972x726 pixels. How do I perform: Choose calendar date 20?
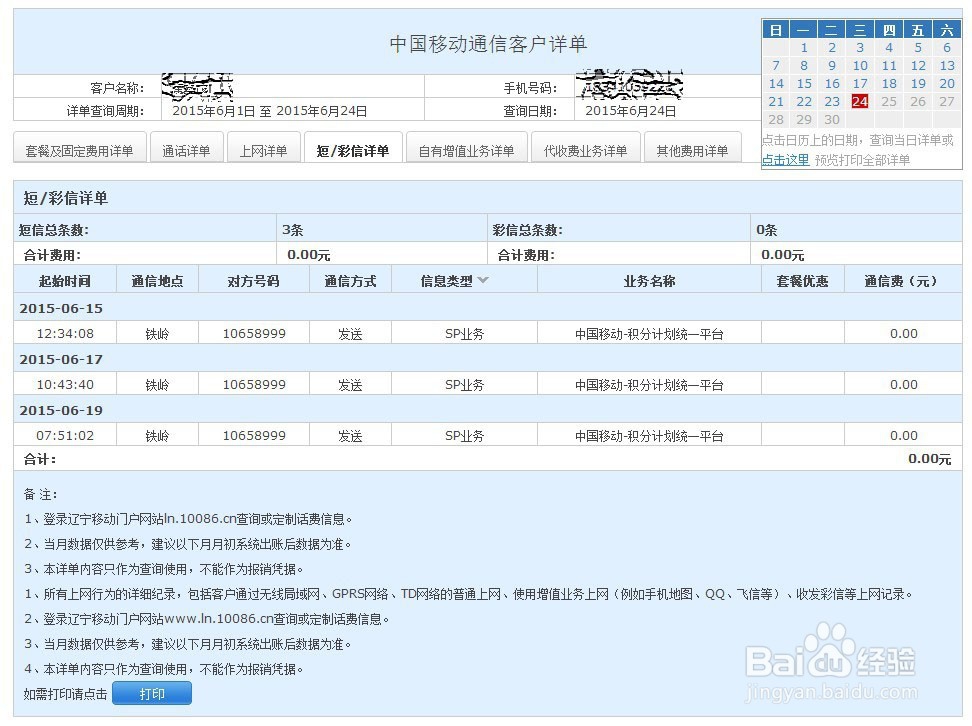coord(947,84)
